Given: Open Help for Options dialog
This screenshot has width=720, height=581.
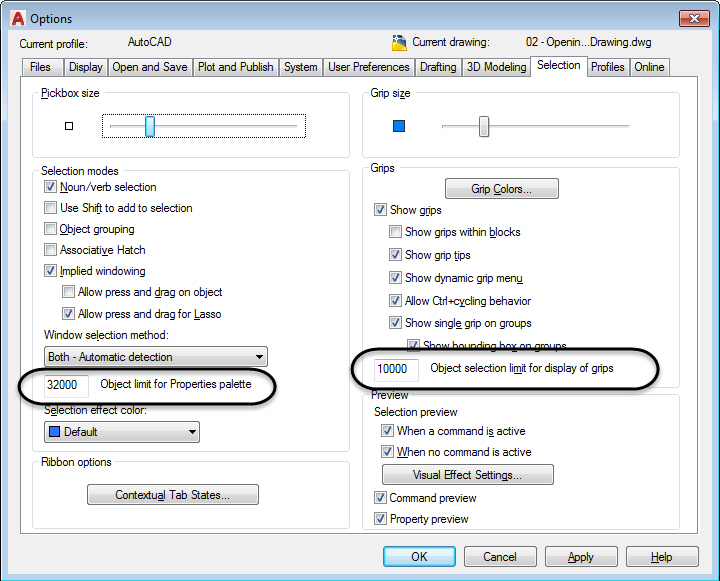Looking at the screenshot, I should (x=662, y=557).
